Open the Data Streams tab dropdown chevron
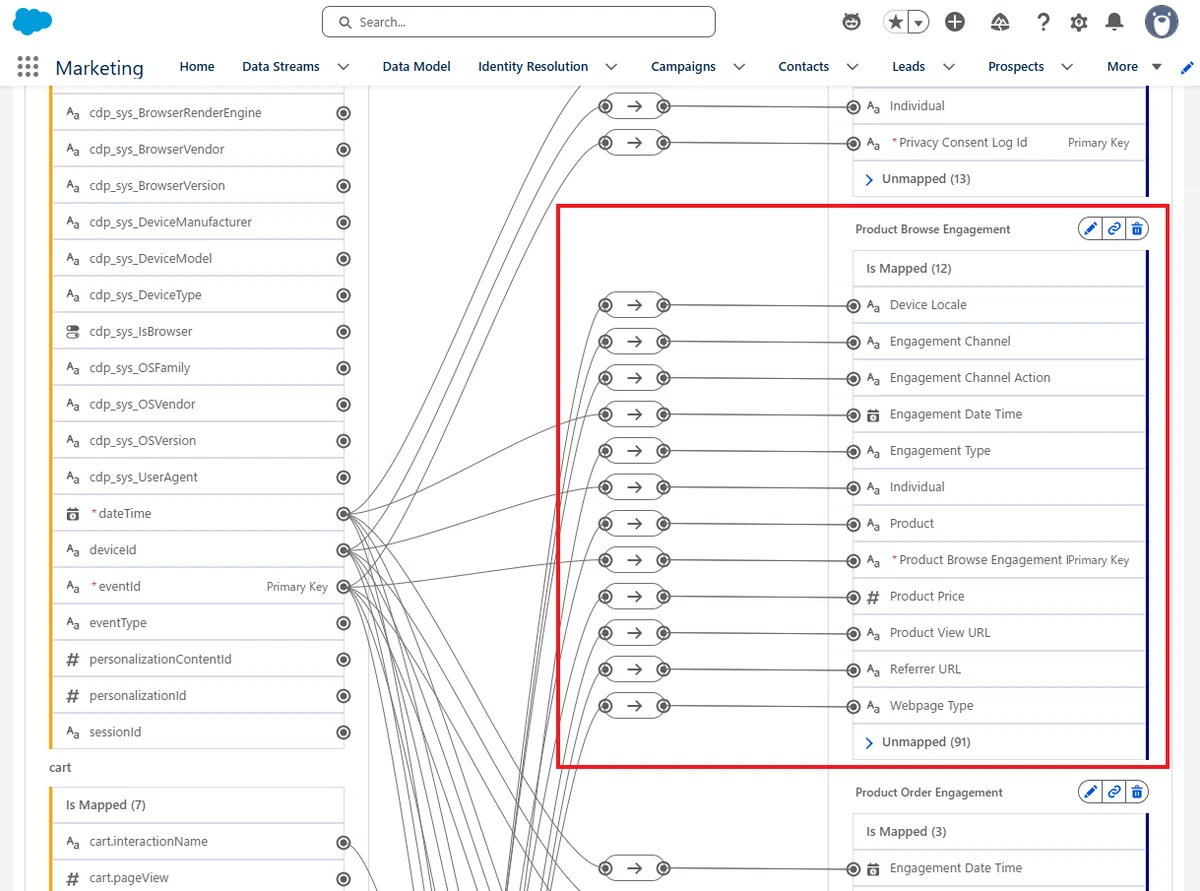The image size is (1200, 891). click(343, 67)
